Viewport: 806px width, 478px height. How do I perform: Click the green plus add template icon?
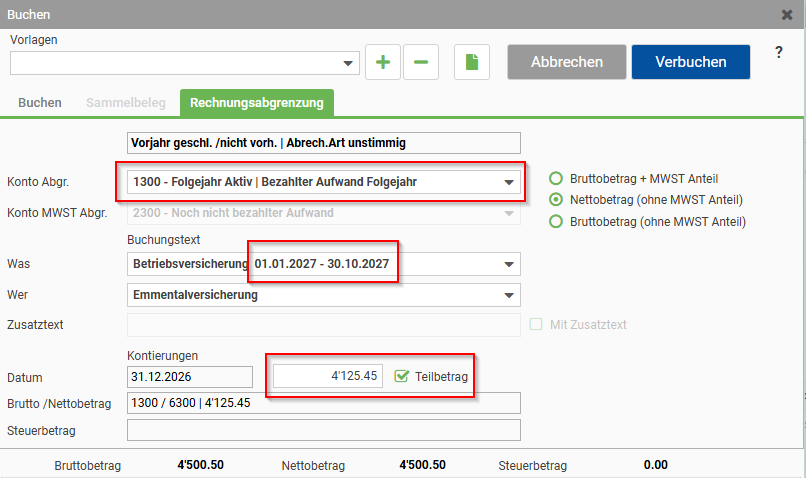[x=383, y=62]
